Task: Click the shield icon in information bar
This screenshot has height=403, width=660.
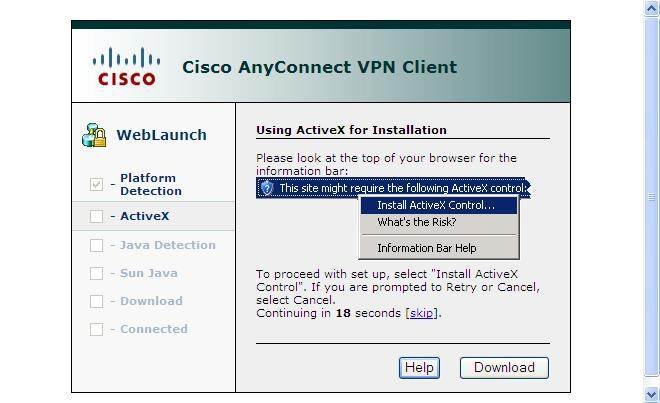Action: pos(267,188)
